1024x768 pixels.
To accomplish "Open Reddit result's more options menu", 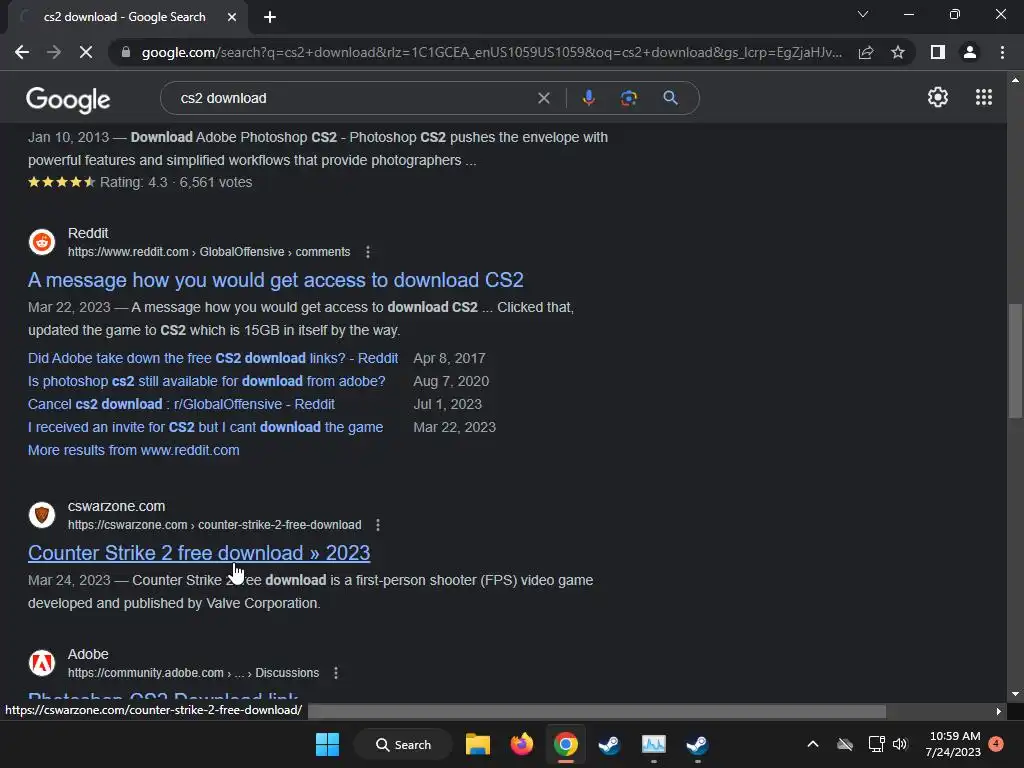I will [368, 252].
